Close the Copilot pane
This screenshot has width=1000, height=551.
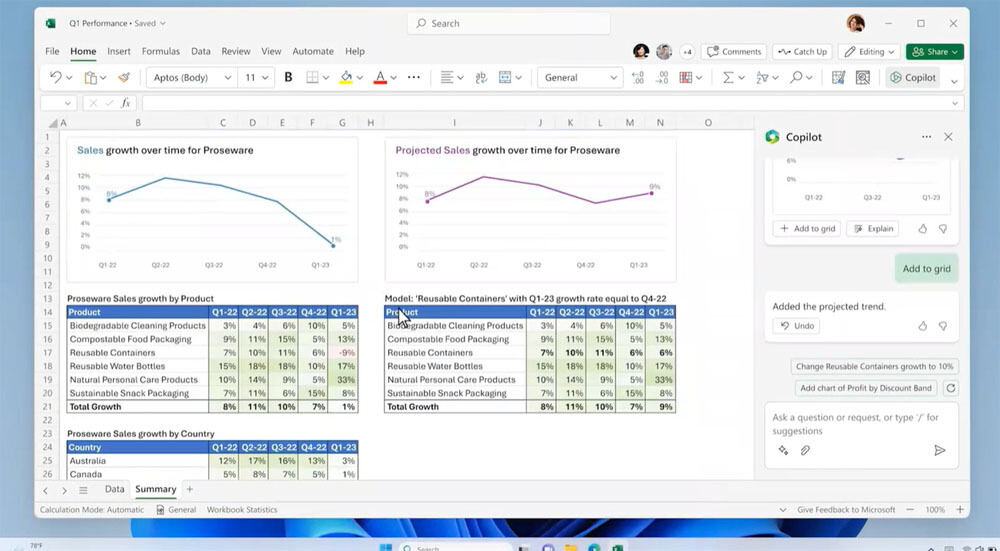tap(948, 136)
